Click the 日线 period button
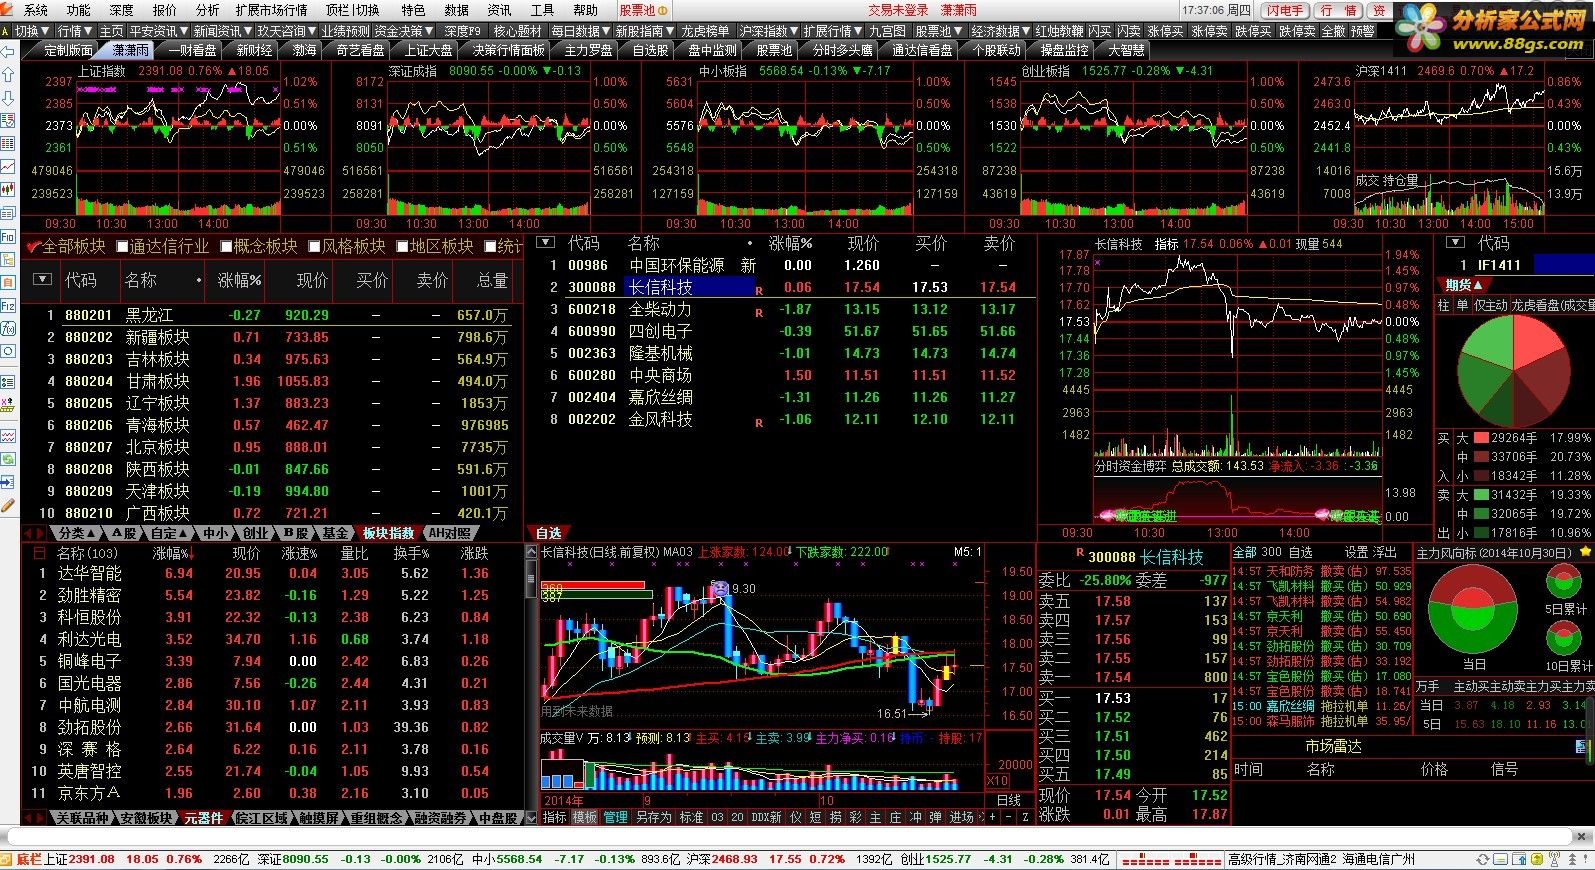Screen dimensions: 1595x870 click(1008, 800)
